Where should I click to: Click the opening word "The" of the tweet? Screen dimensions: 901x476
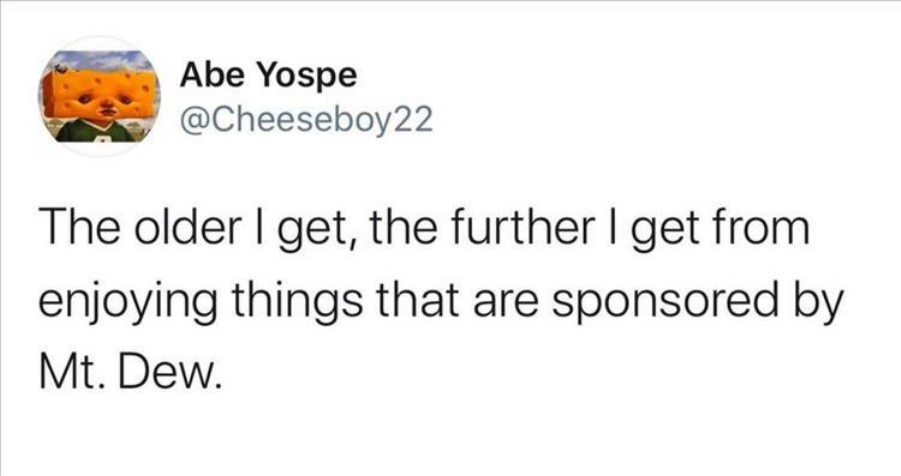click(82, 228)
